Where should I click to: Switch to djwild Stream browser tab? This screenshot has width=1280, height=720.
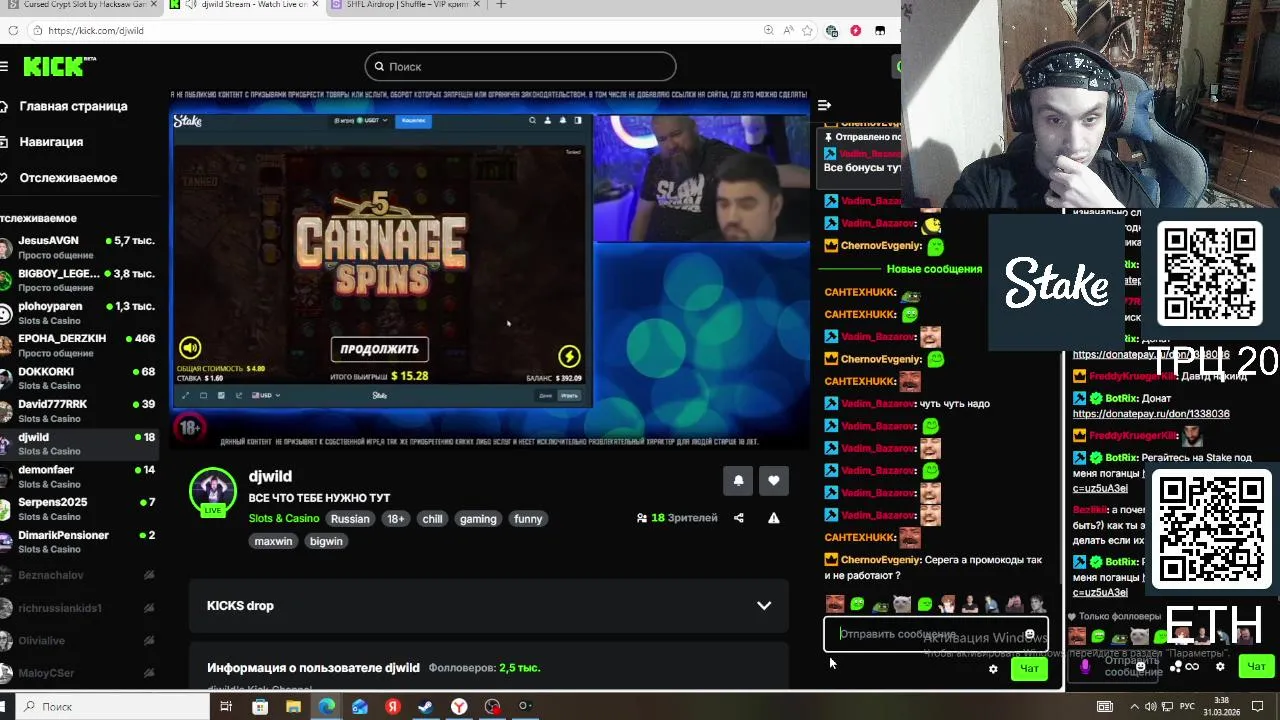coord(245,5)
